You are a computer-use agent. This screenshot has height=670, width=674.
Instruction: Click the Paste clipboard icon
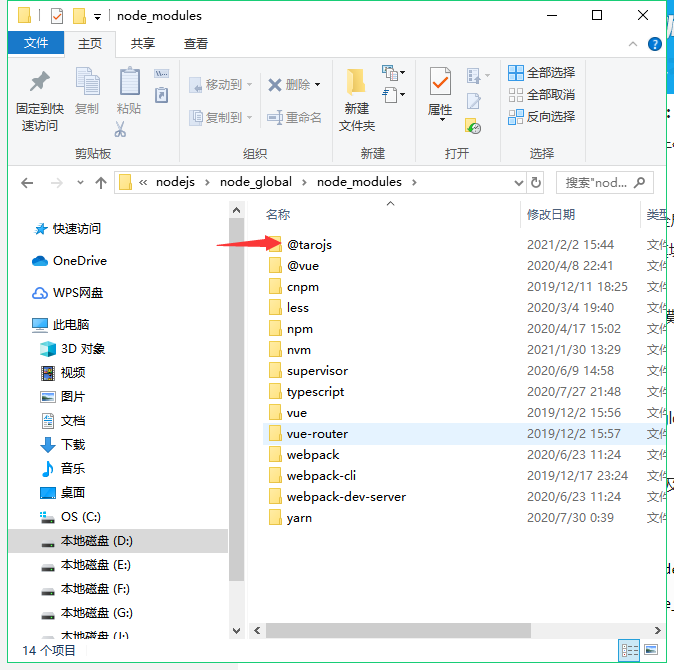coord(129,81)
